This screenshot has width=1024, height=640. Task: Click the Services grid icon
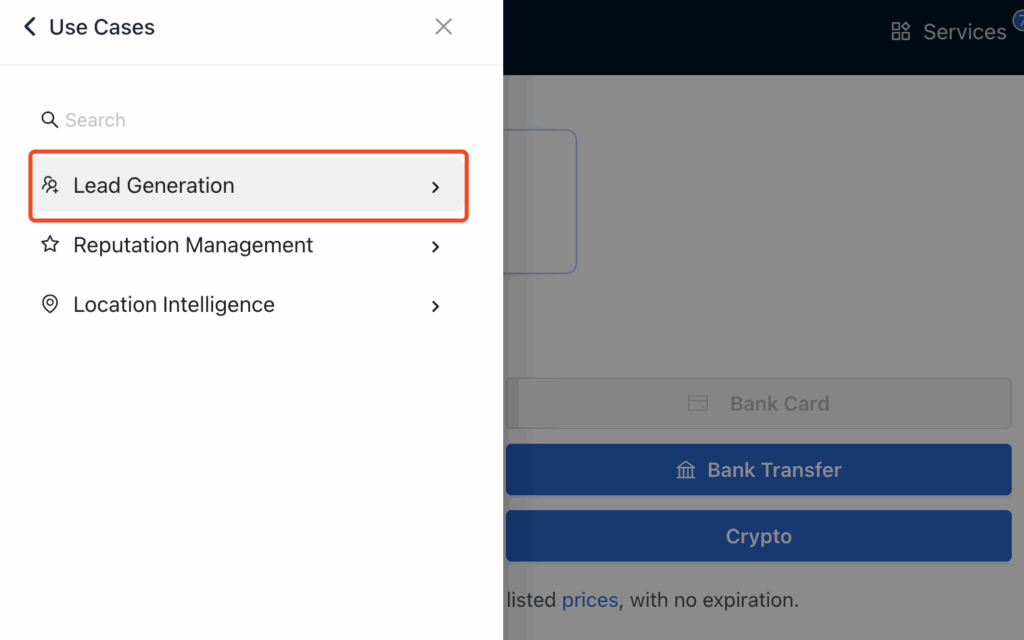tap(901, 32)
